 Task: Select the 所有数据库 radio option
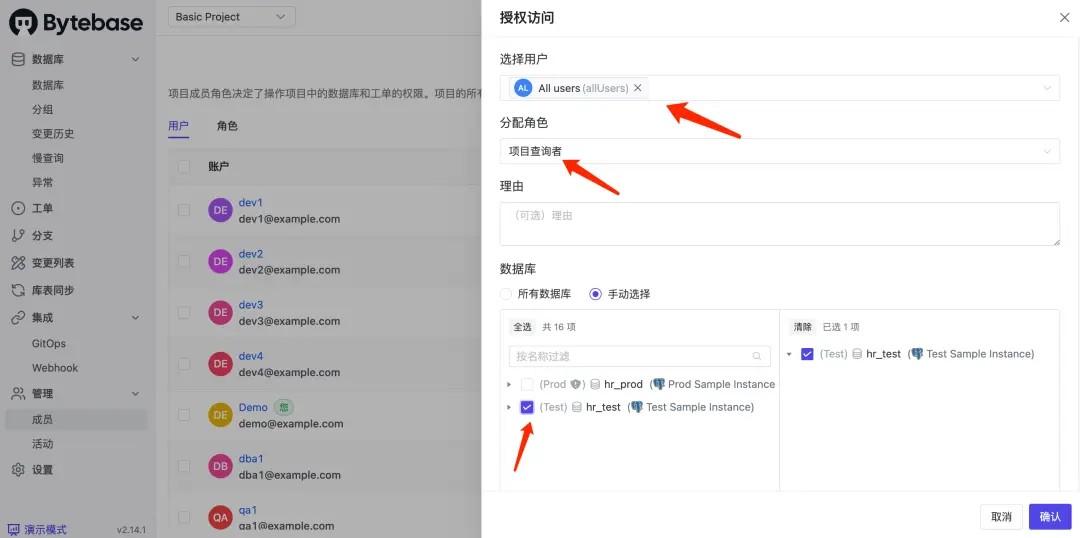(506, 294)
